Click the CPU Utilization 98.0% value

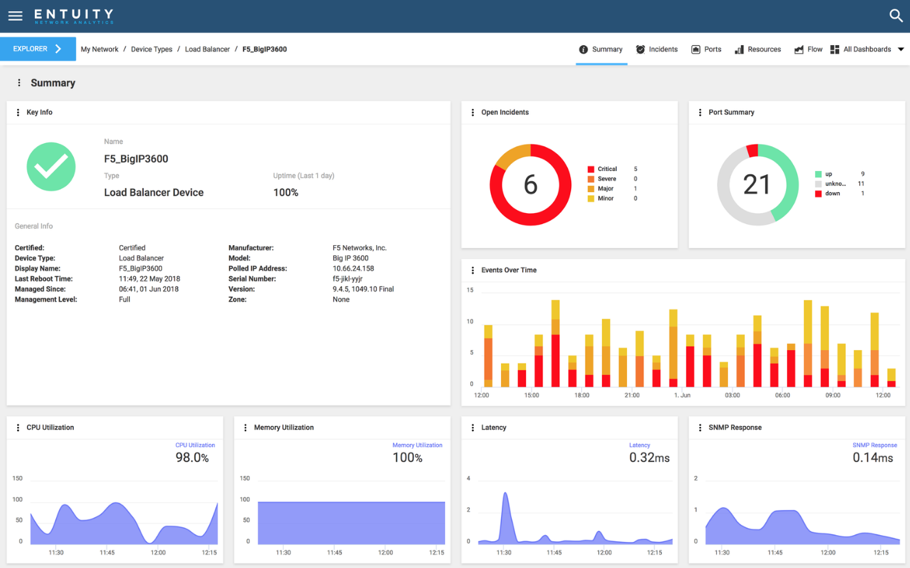pos(192,458)
